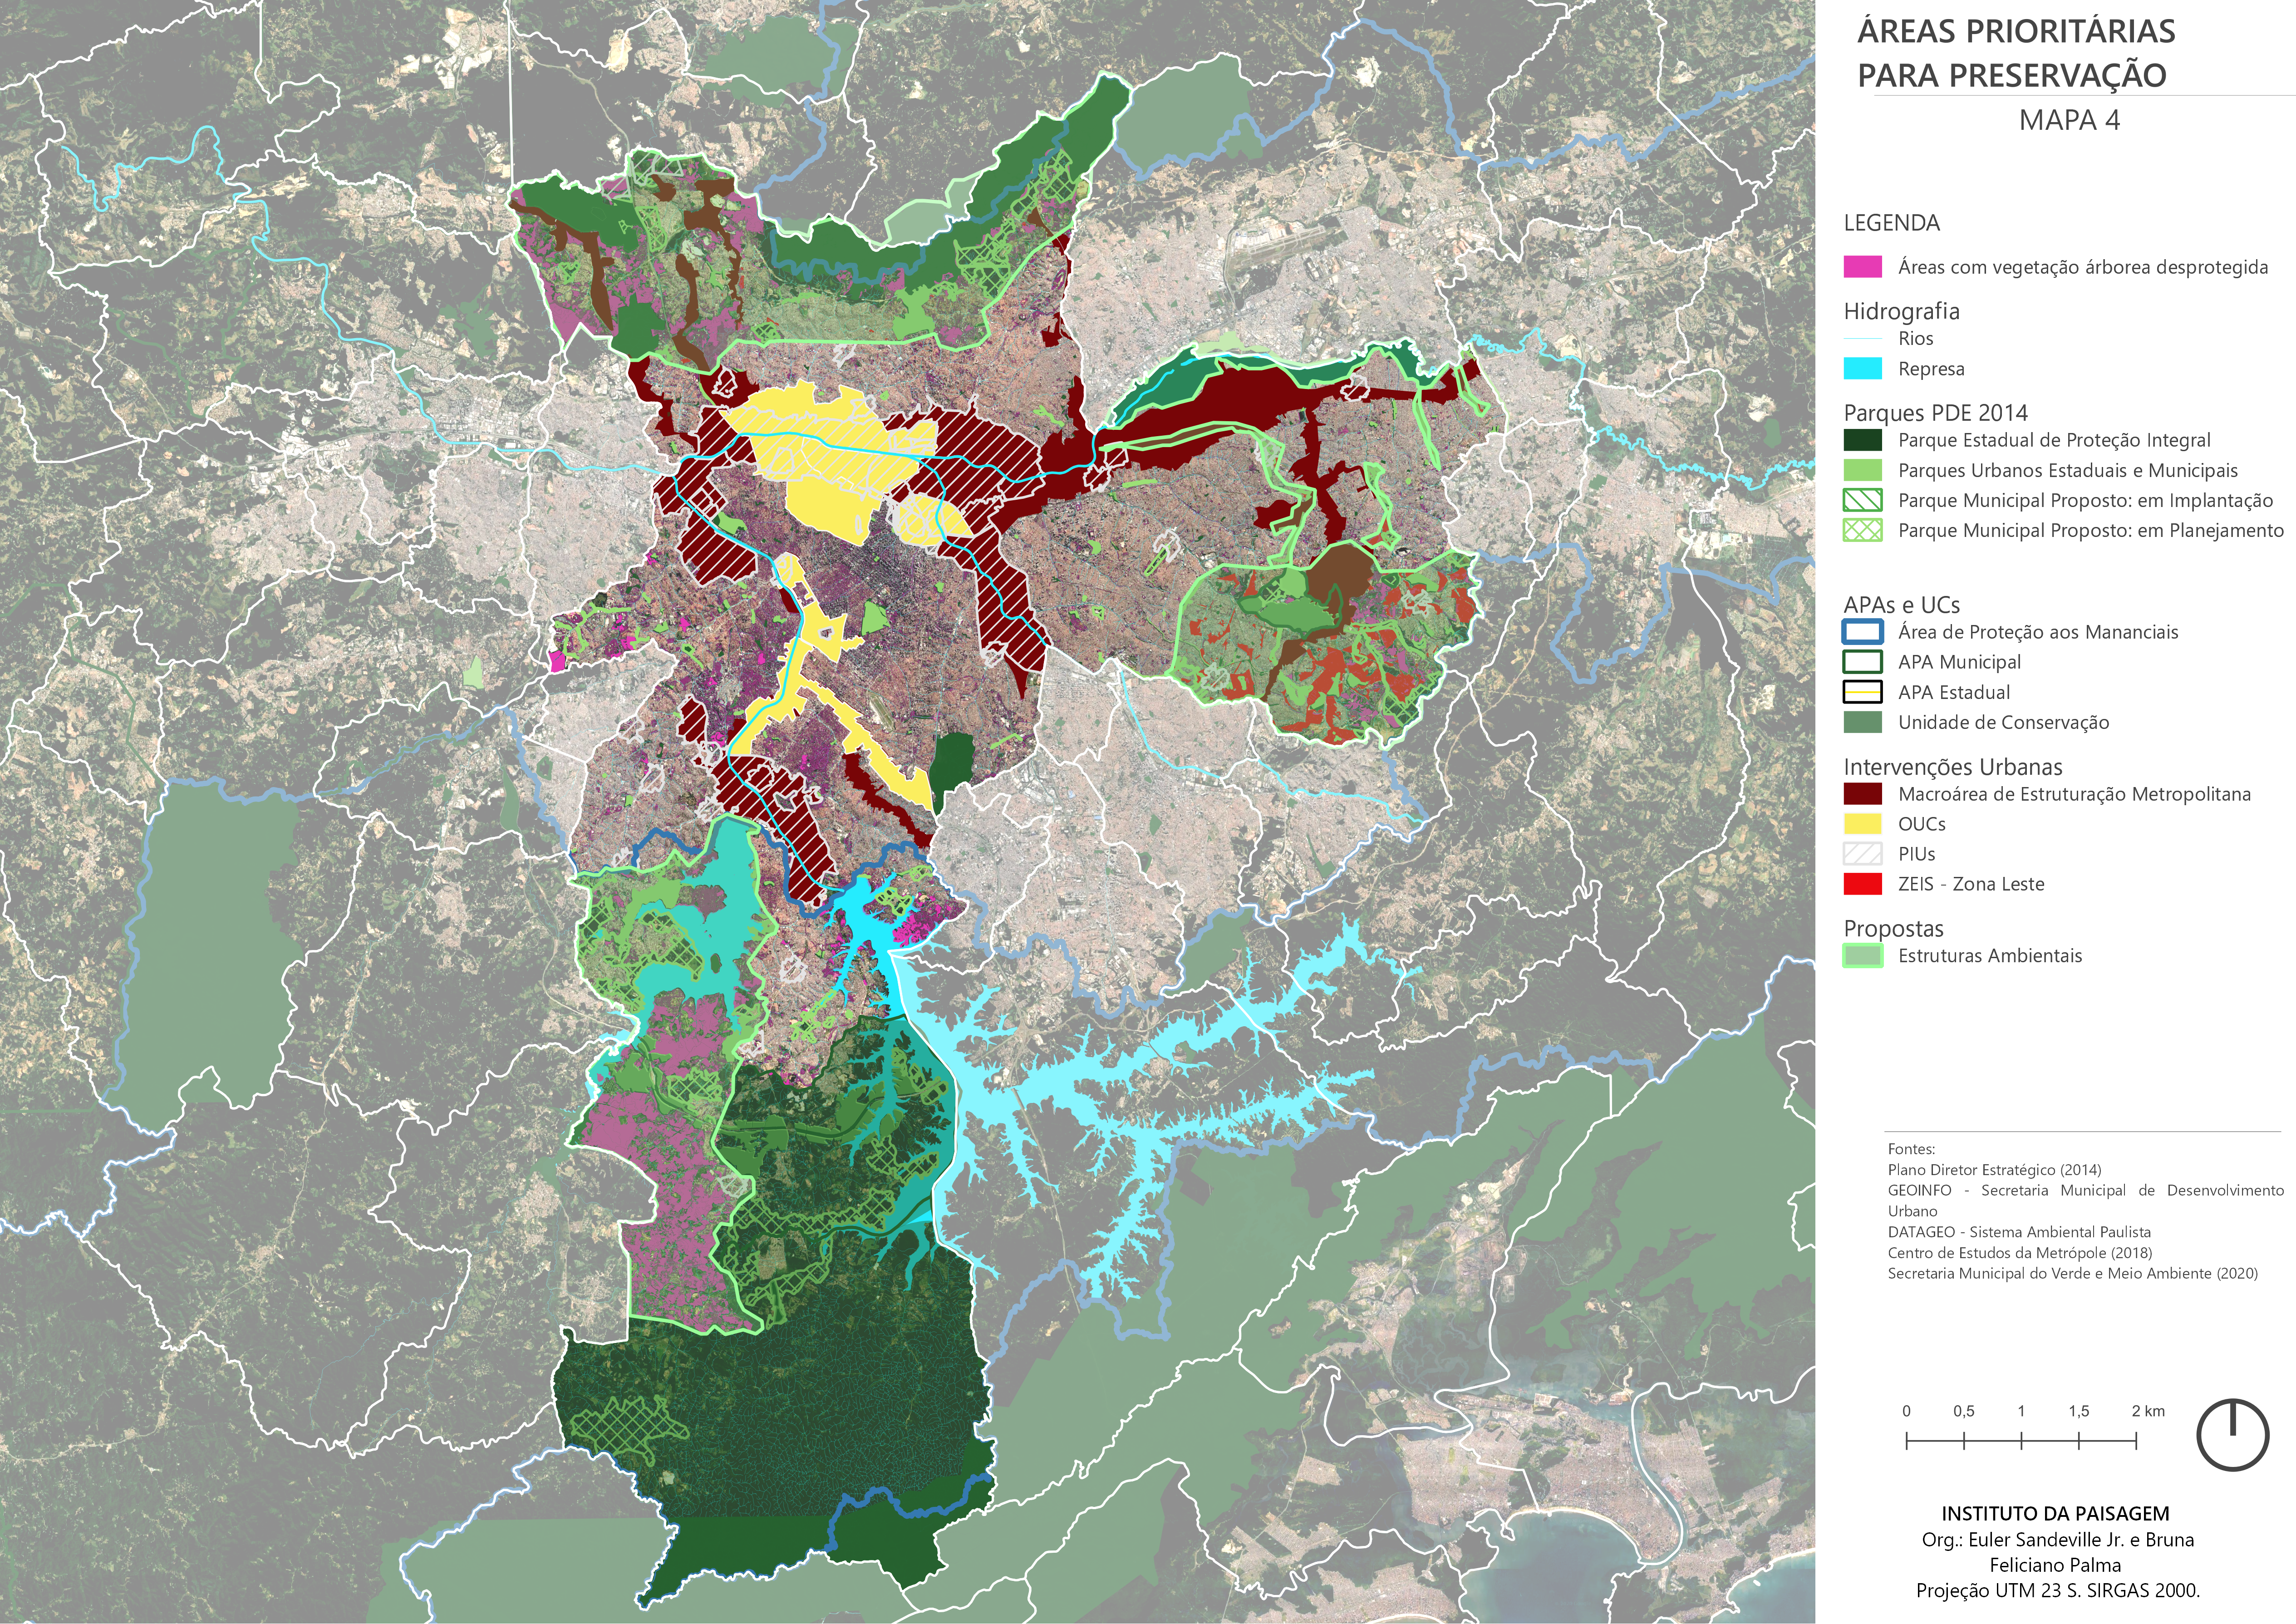2296x1624 pixels.
Task: Click 'Parque Municipal Proposto: em Implantação' label
Action: click(x=2085, y=500)
